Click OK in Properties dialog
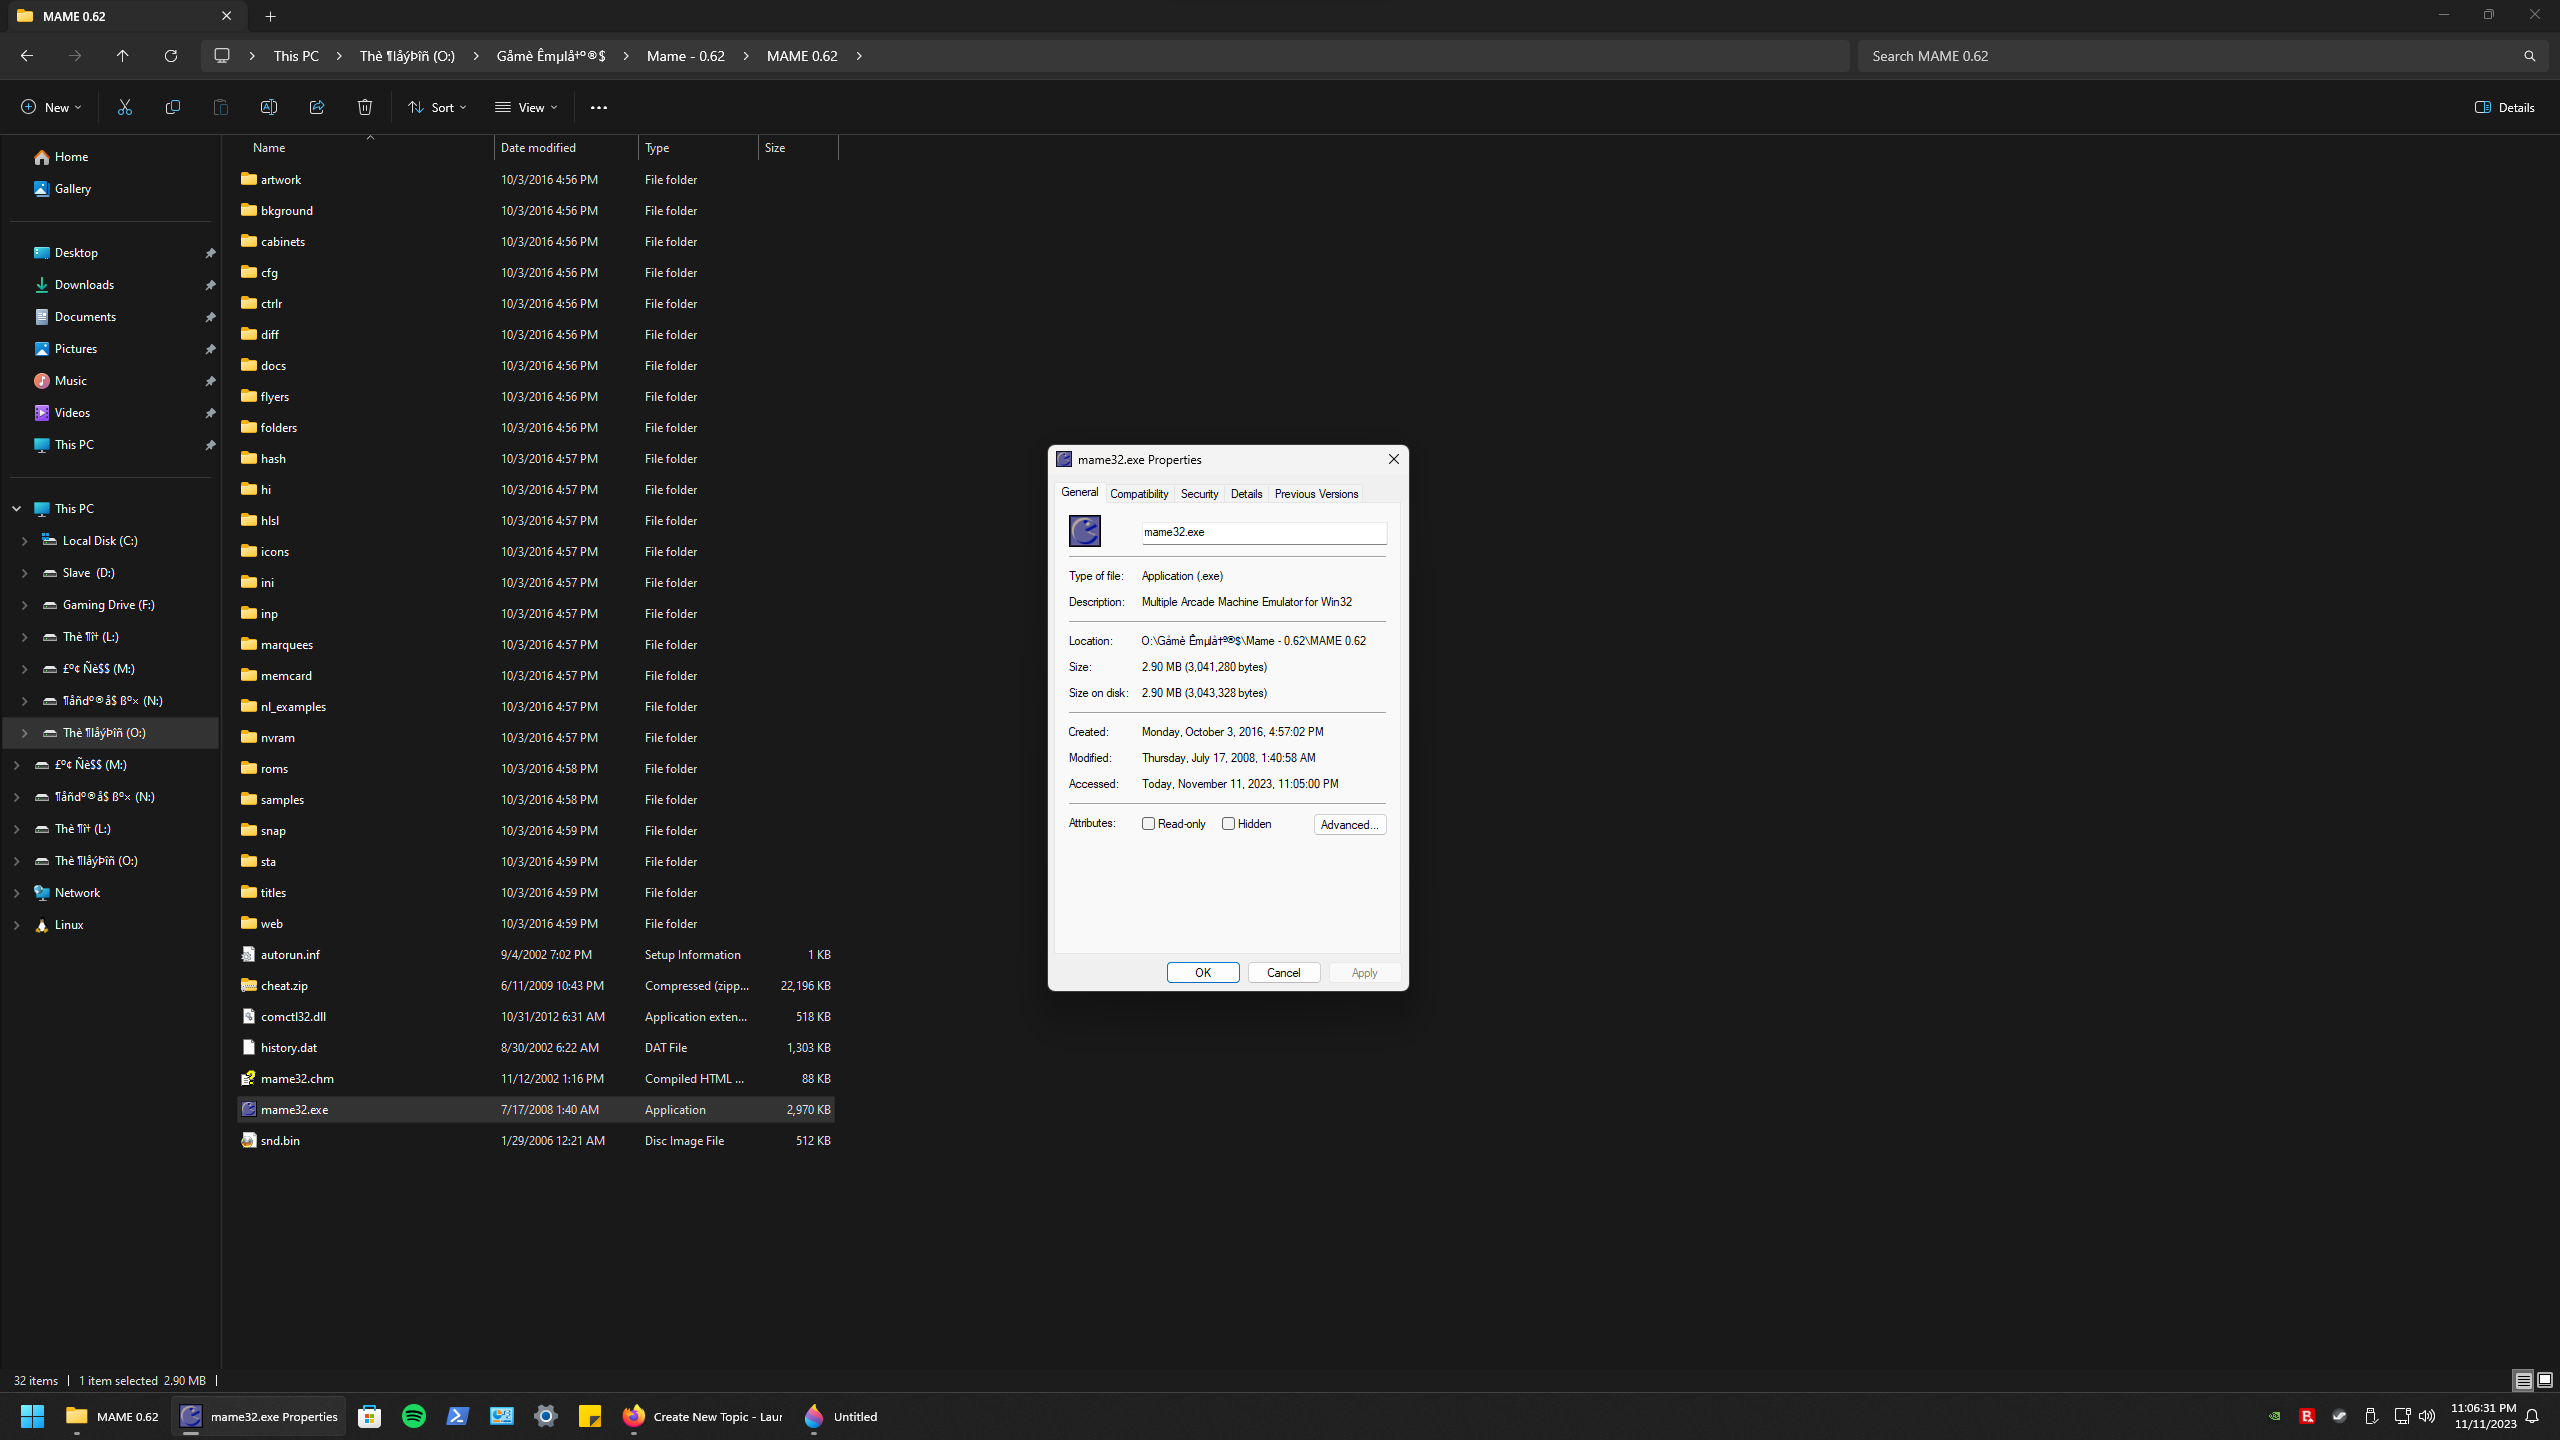Image resolution: width=2560 pixels, height=1440 pixels. point(1203,973)
